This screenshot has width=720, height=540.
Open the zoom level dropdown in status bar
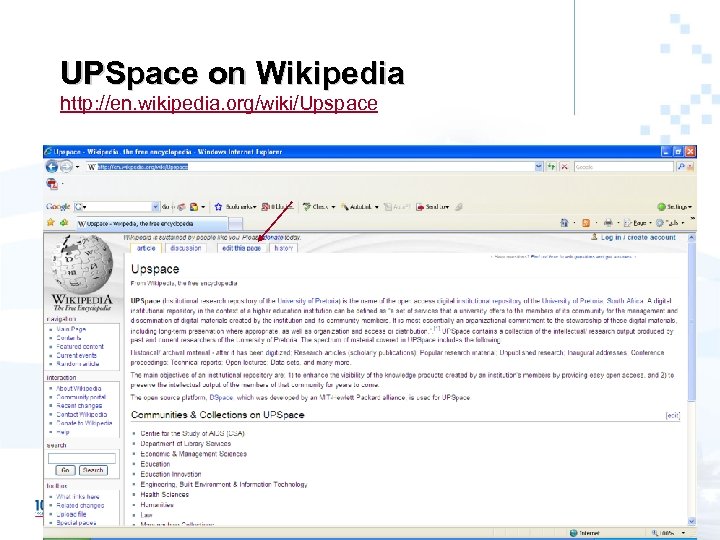pos(683,533)
